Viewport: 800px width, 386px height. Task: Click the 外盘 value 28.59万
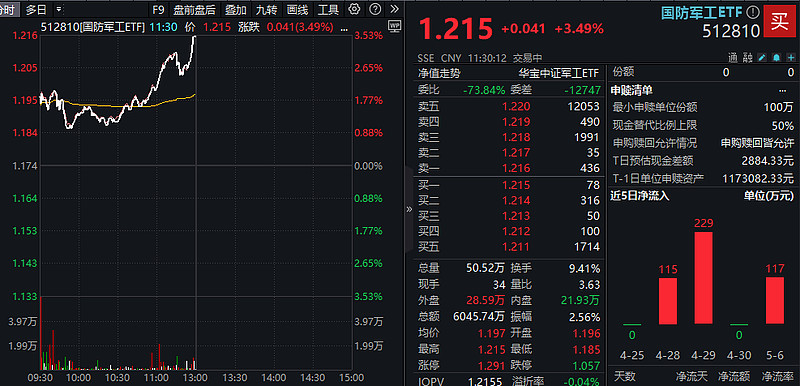(x=486, y=301)
